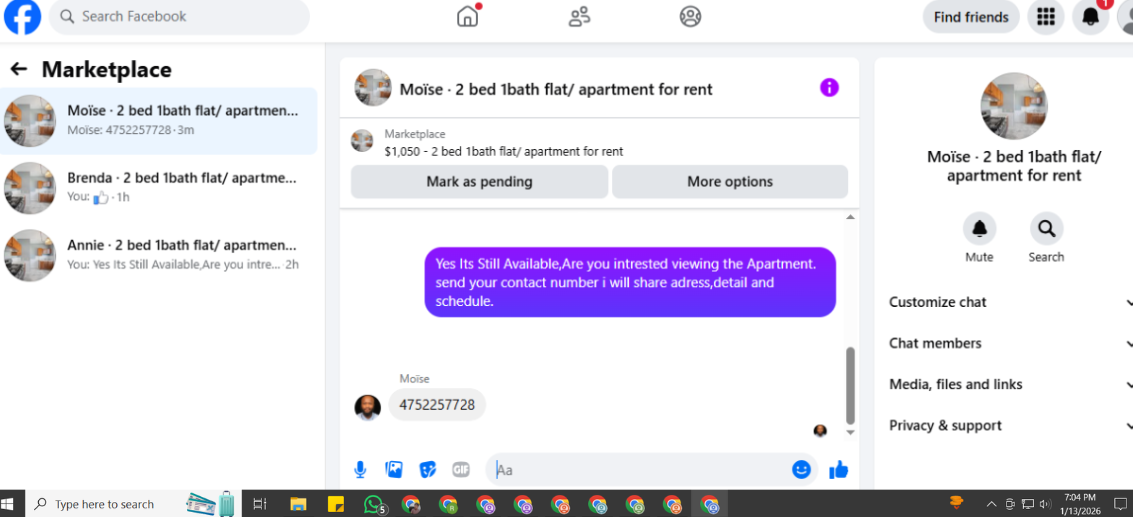Viewport: 1133px width, 517px height.
Task: Click the message text input field
Action: (x=639, y=470)
